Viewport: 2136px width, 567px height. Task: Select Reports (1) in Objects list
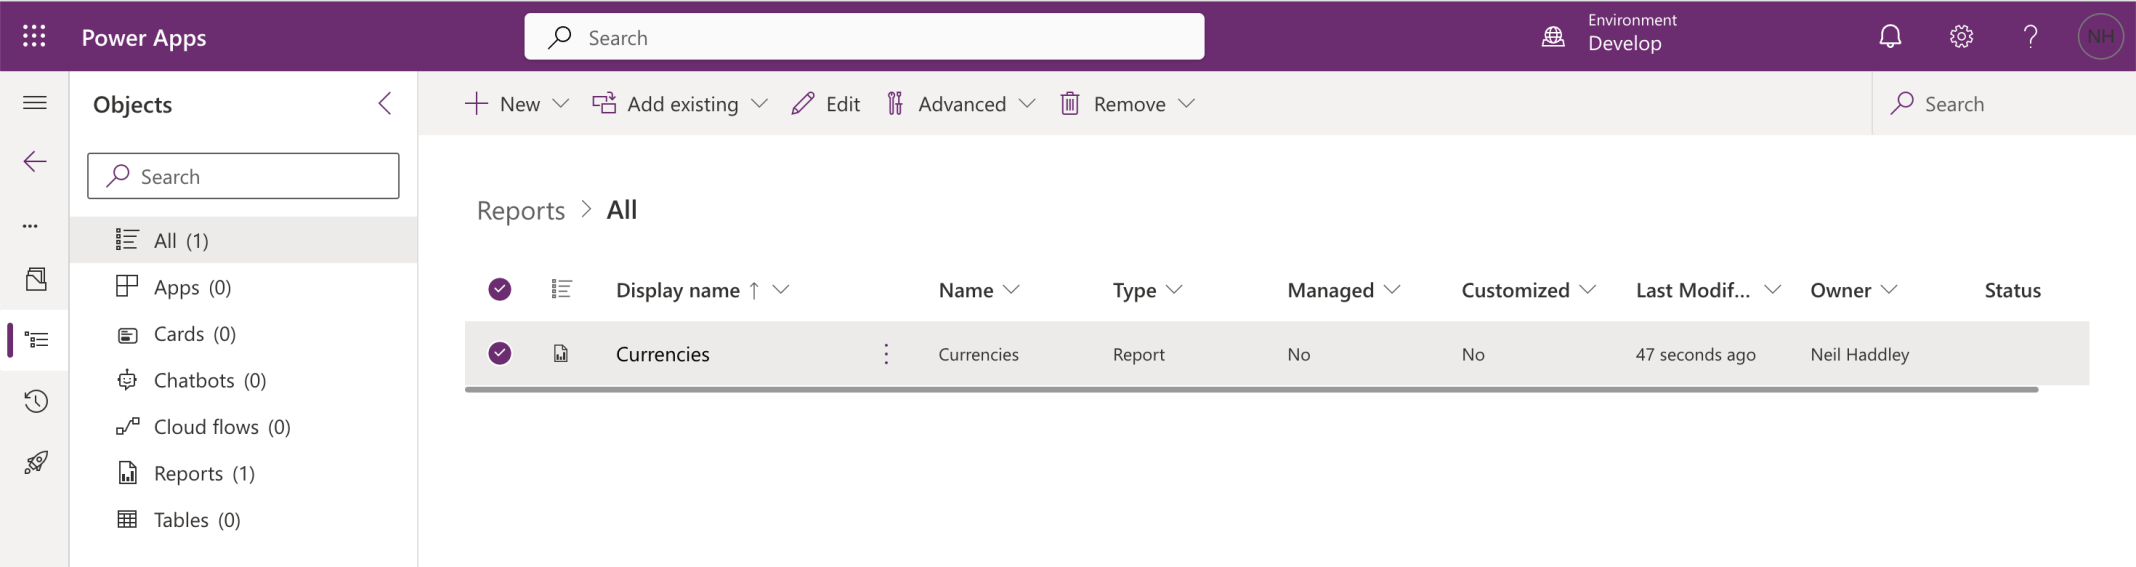coord(204,473)
